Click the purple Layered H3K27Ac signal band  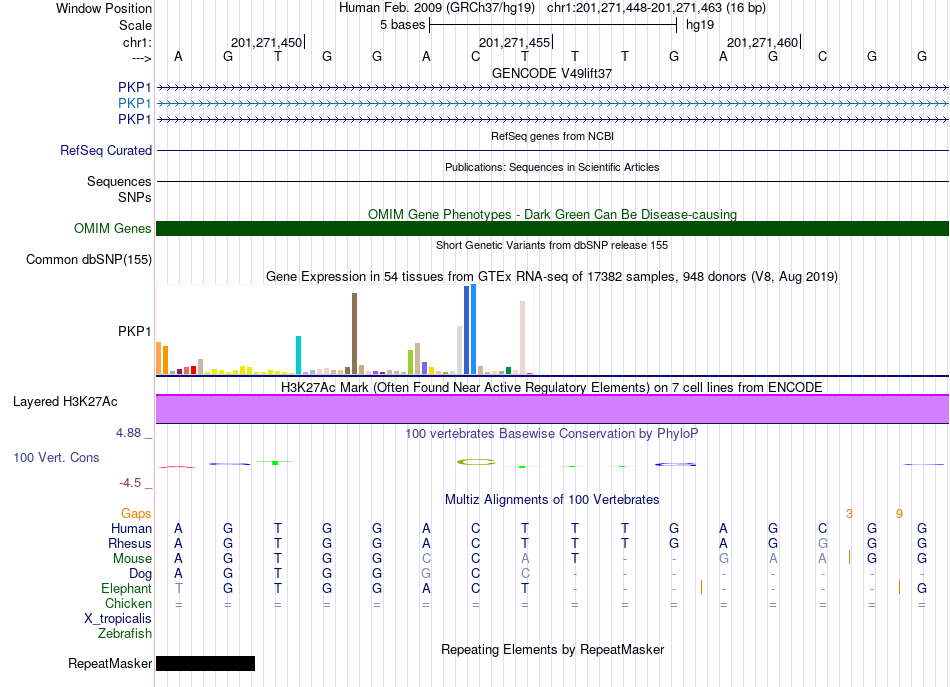(x=553, y=409)
